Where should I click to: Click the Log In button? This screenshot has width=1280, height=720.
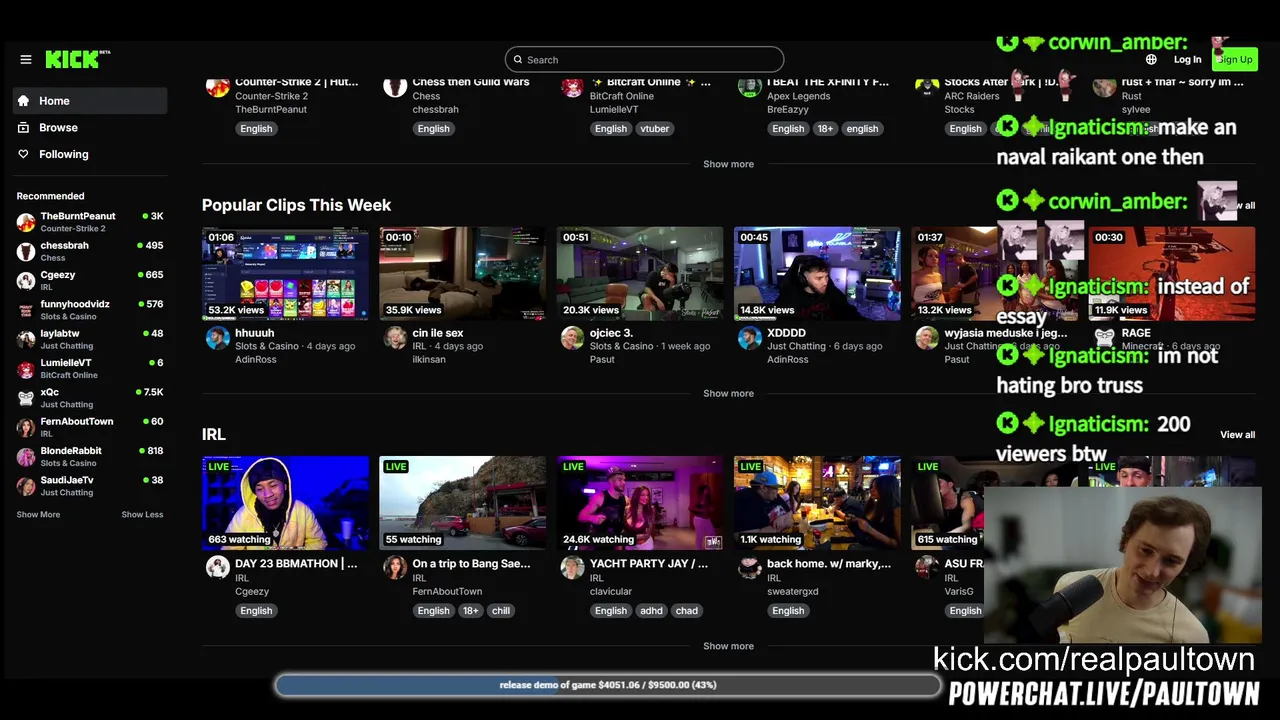tap(1187, 59)
